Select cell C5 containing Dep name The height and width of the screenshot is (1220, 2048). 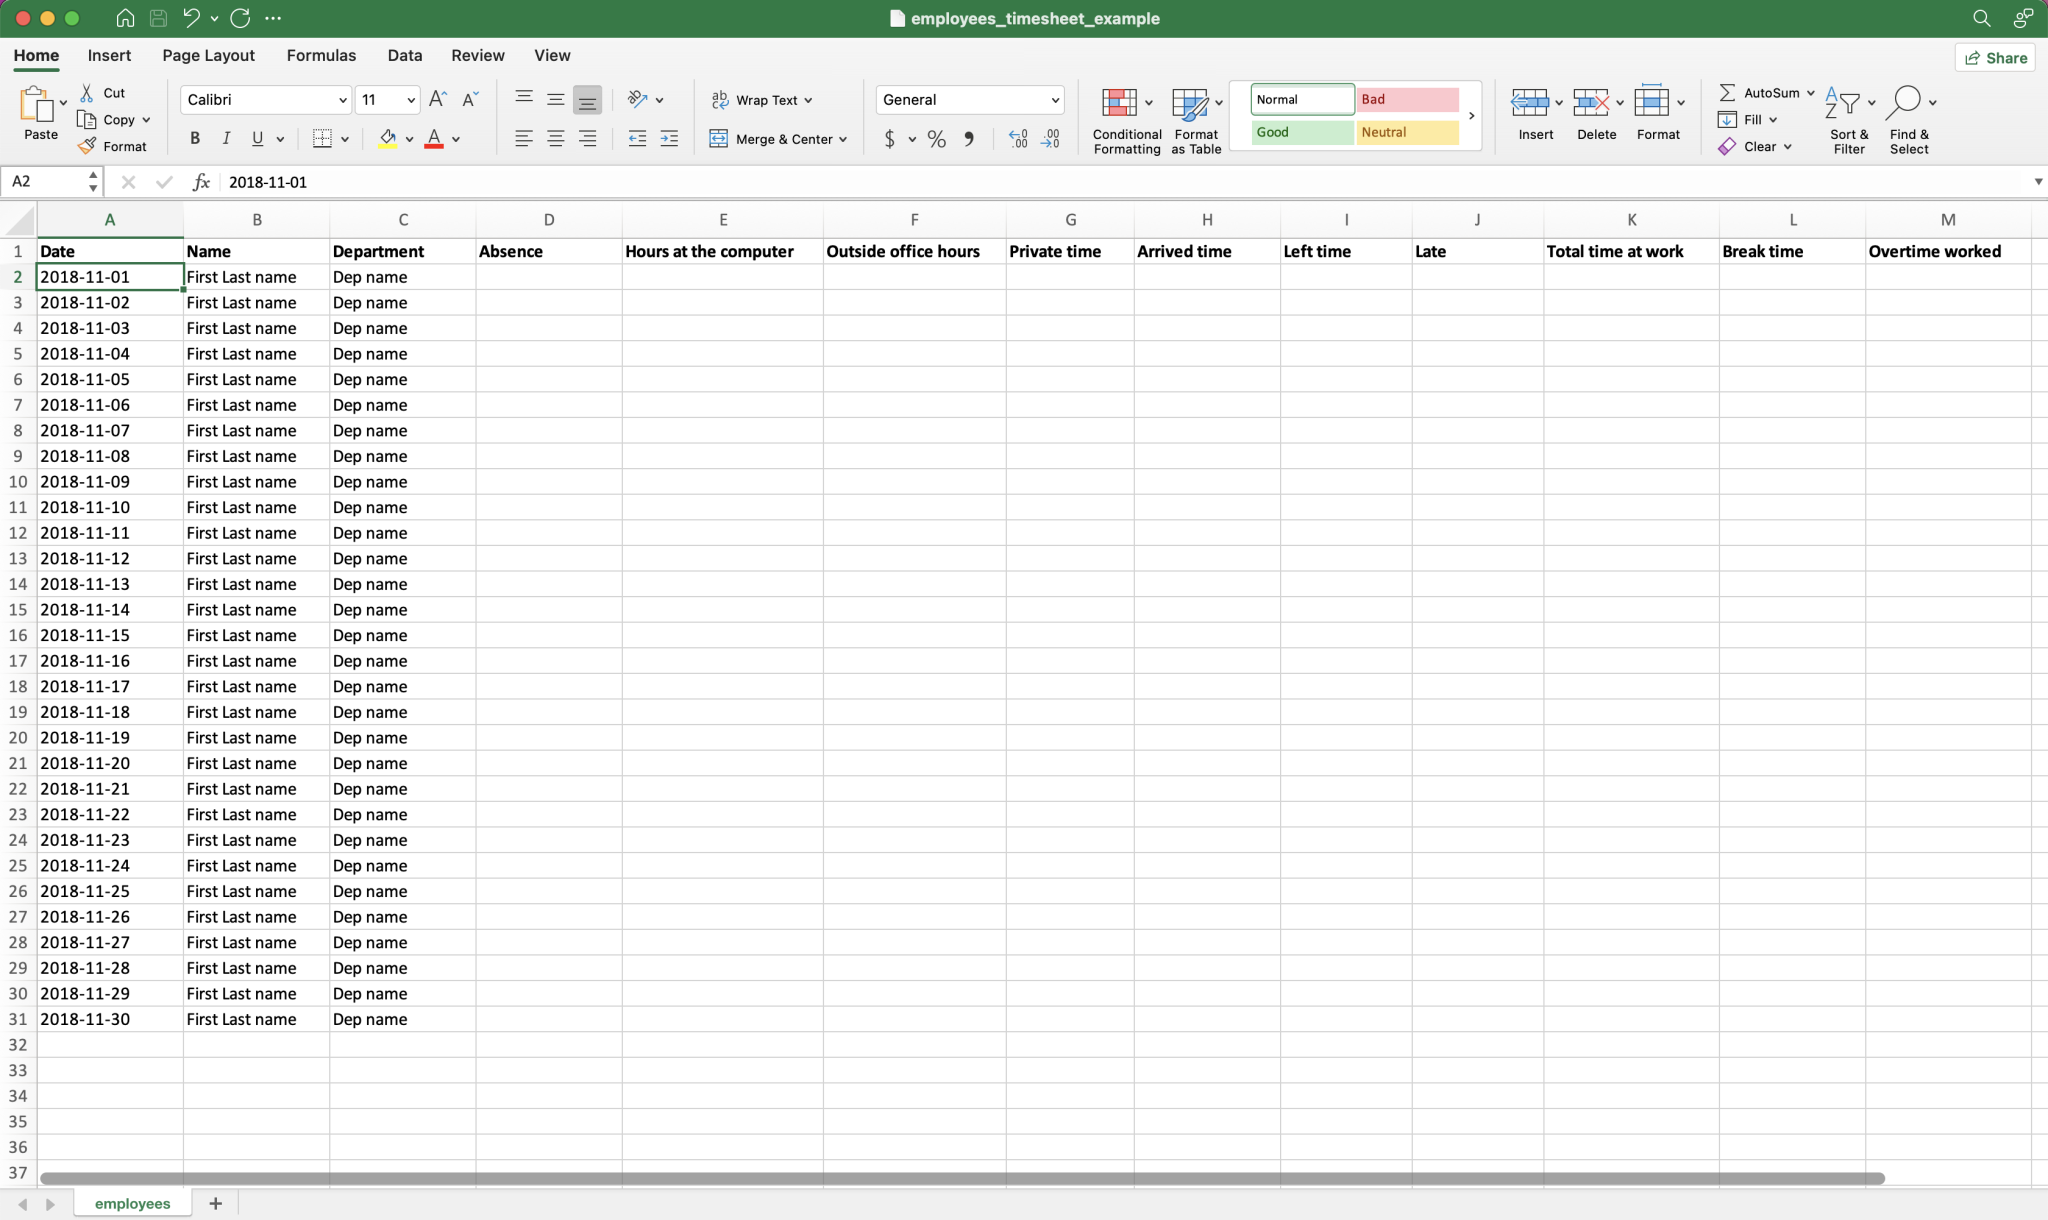403,353
